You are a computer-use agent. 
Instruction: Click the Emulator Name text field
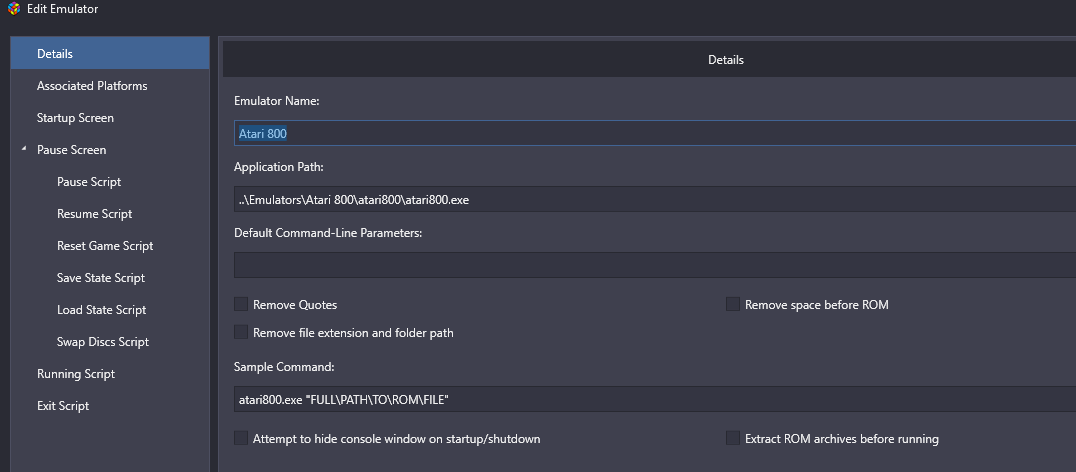655,134
